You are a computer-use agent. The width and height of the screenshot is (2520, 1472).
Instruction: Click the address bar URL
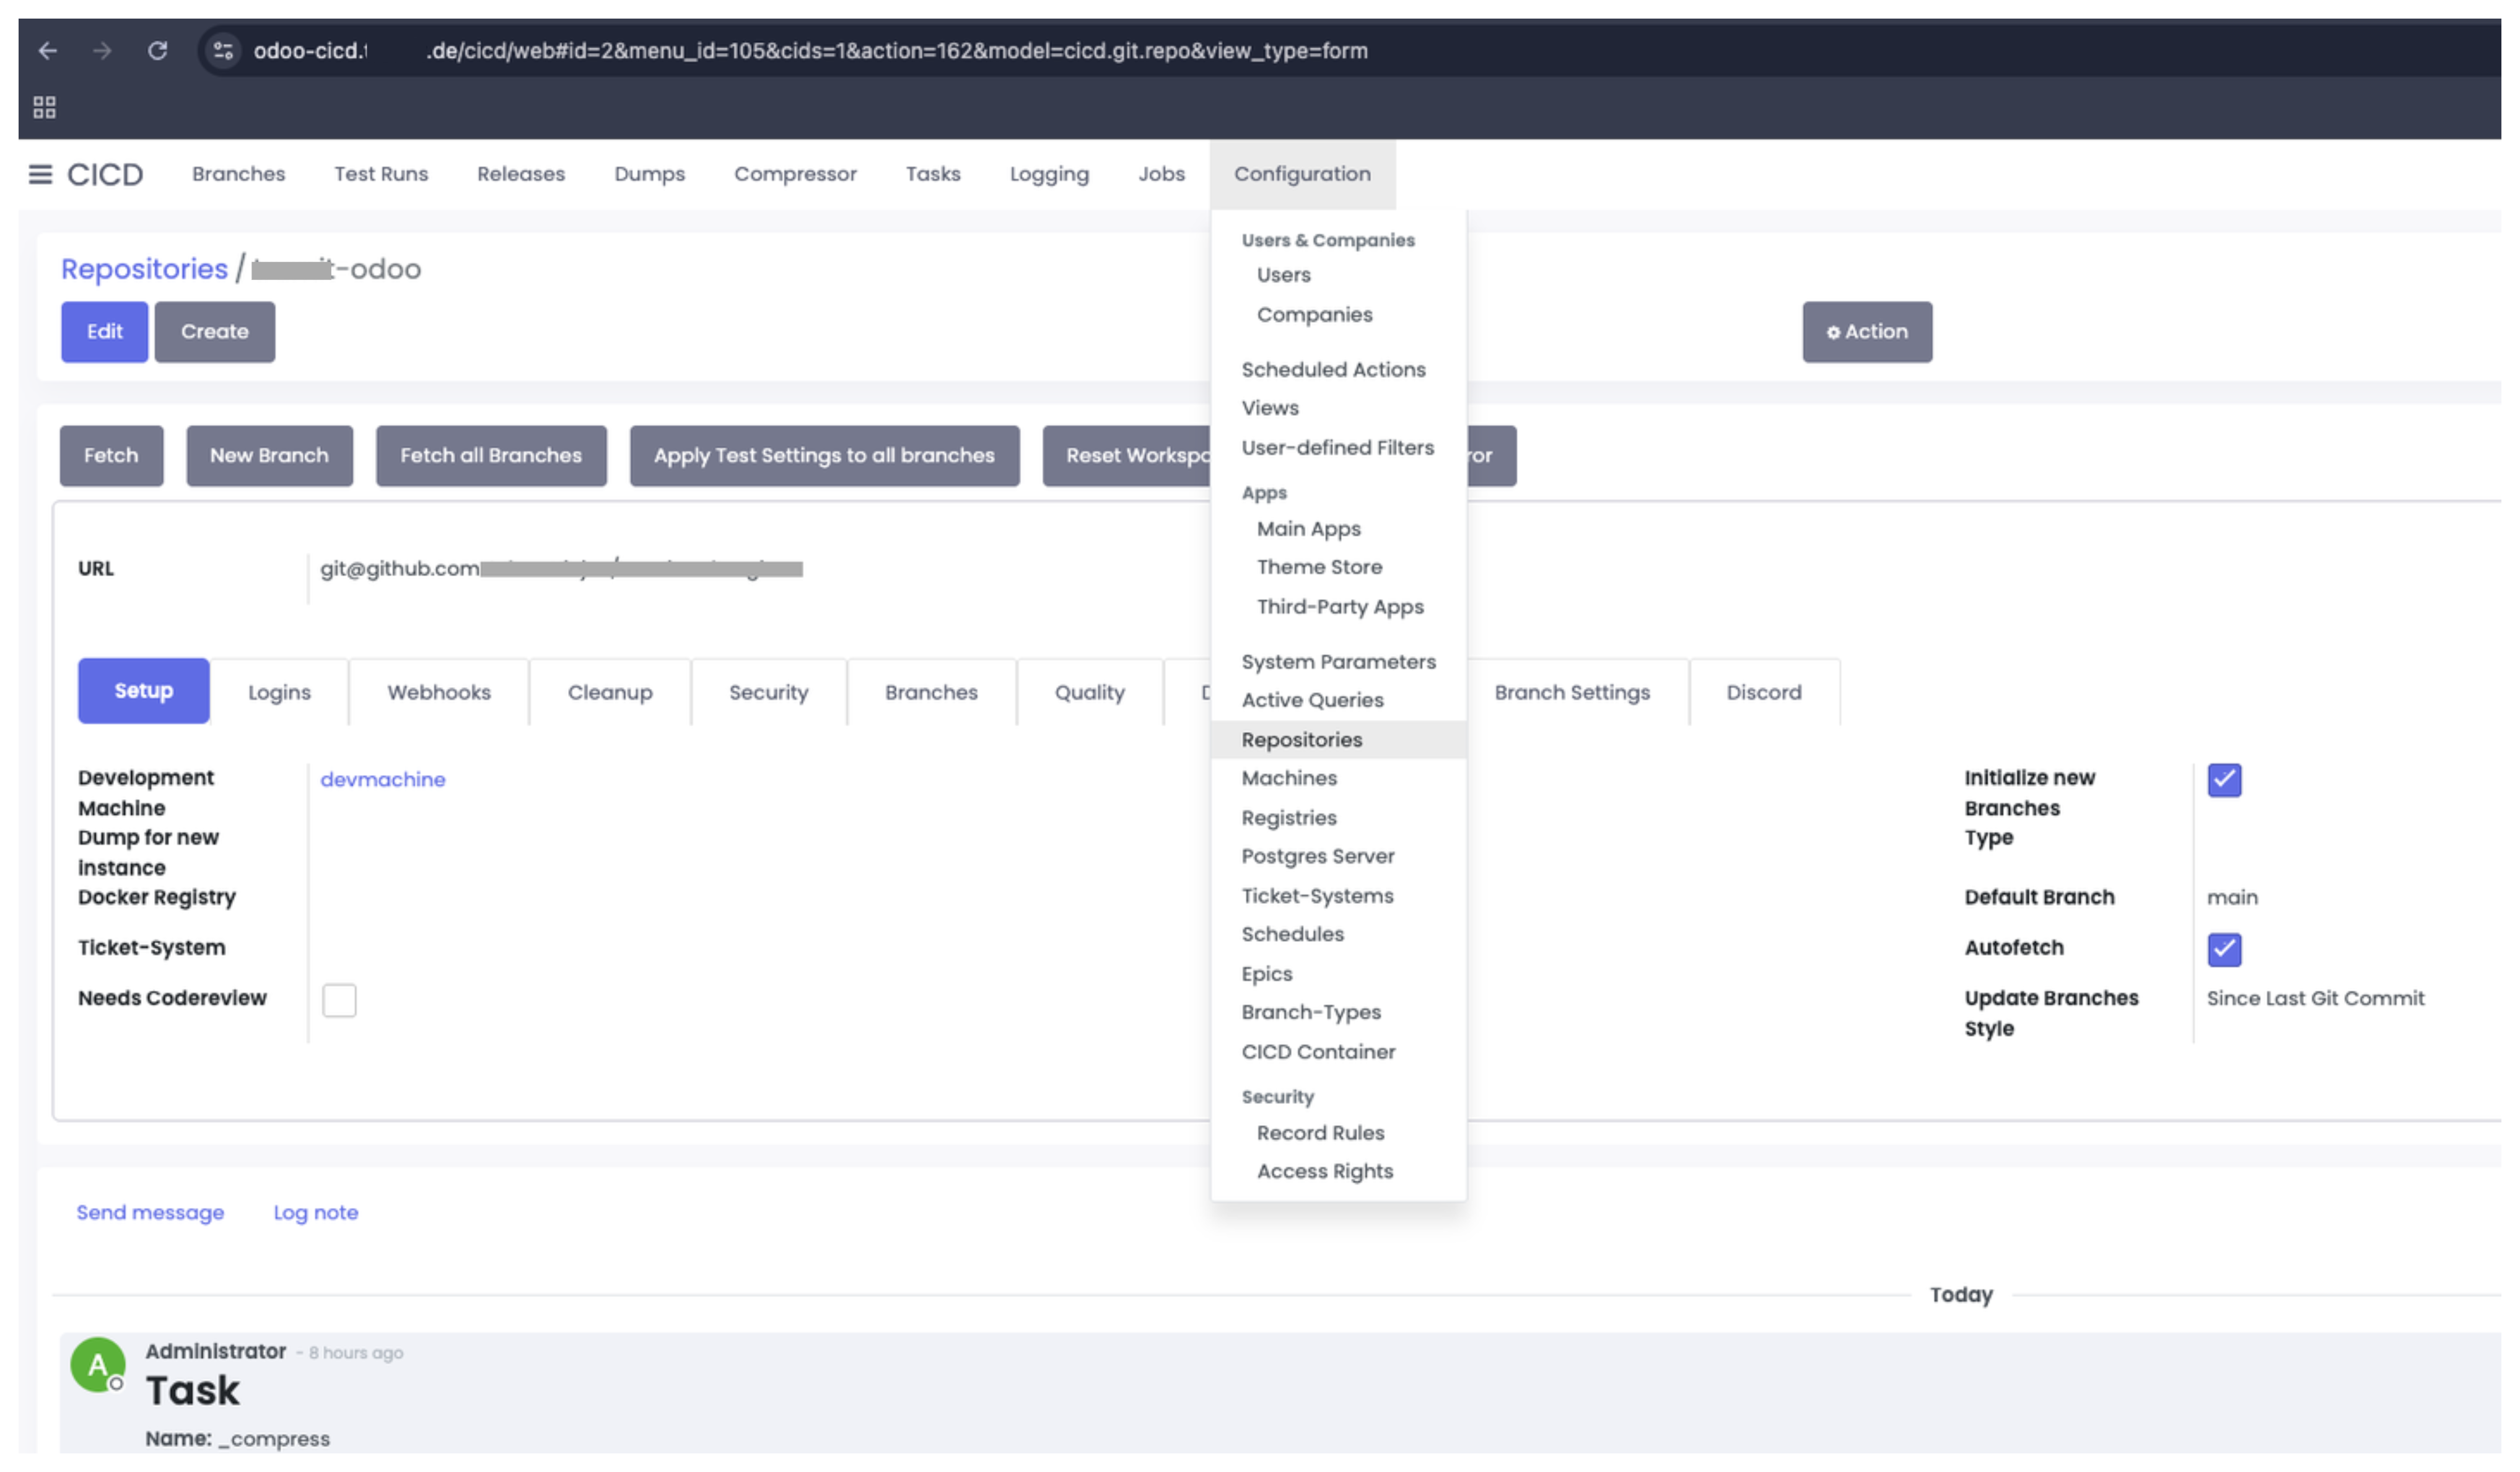pos(810,50)
